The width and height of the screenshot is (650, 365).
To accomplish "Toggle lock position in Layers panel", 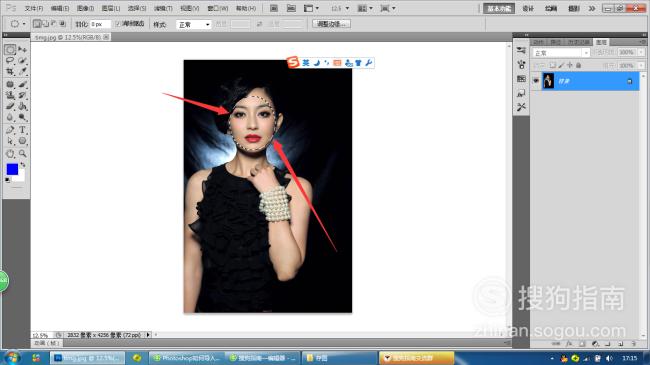I will coord(570,66).
